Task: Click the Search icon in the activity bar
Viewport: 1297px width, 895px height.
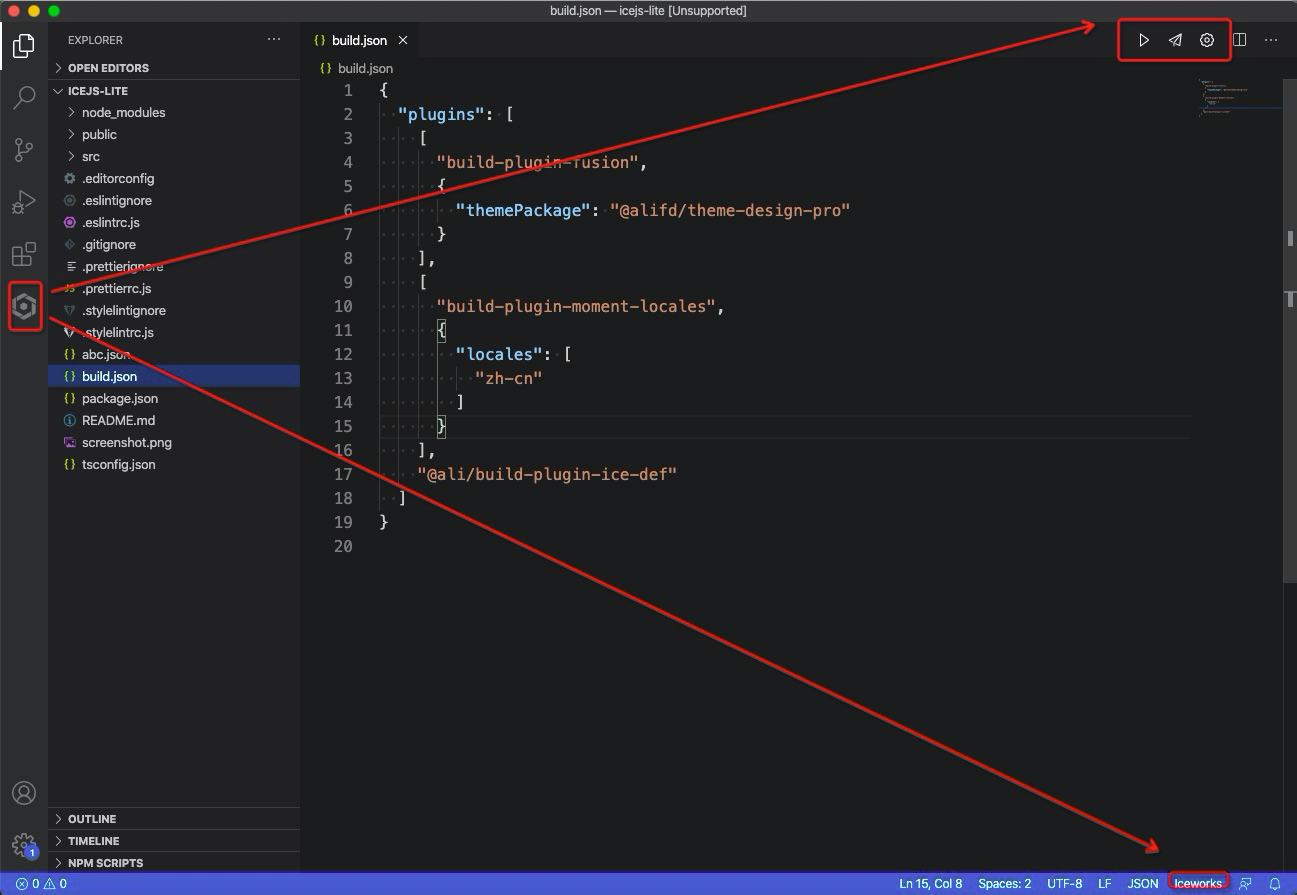Action: (x=24, y=98)
